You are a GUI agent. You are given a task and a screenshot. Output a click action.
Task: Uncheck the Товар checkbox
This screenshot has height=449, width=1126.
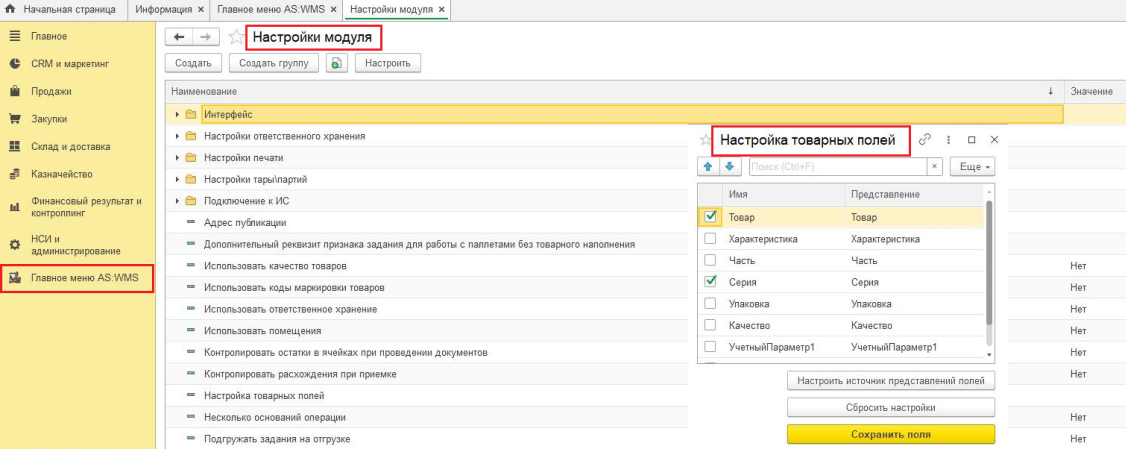(x=710, y=216)
